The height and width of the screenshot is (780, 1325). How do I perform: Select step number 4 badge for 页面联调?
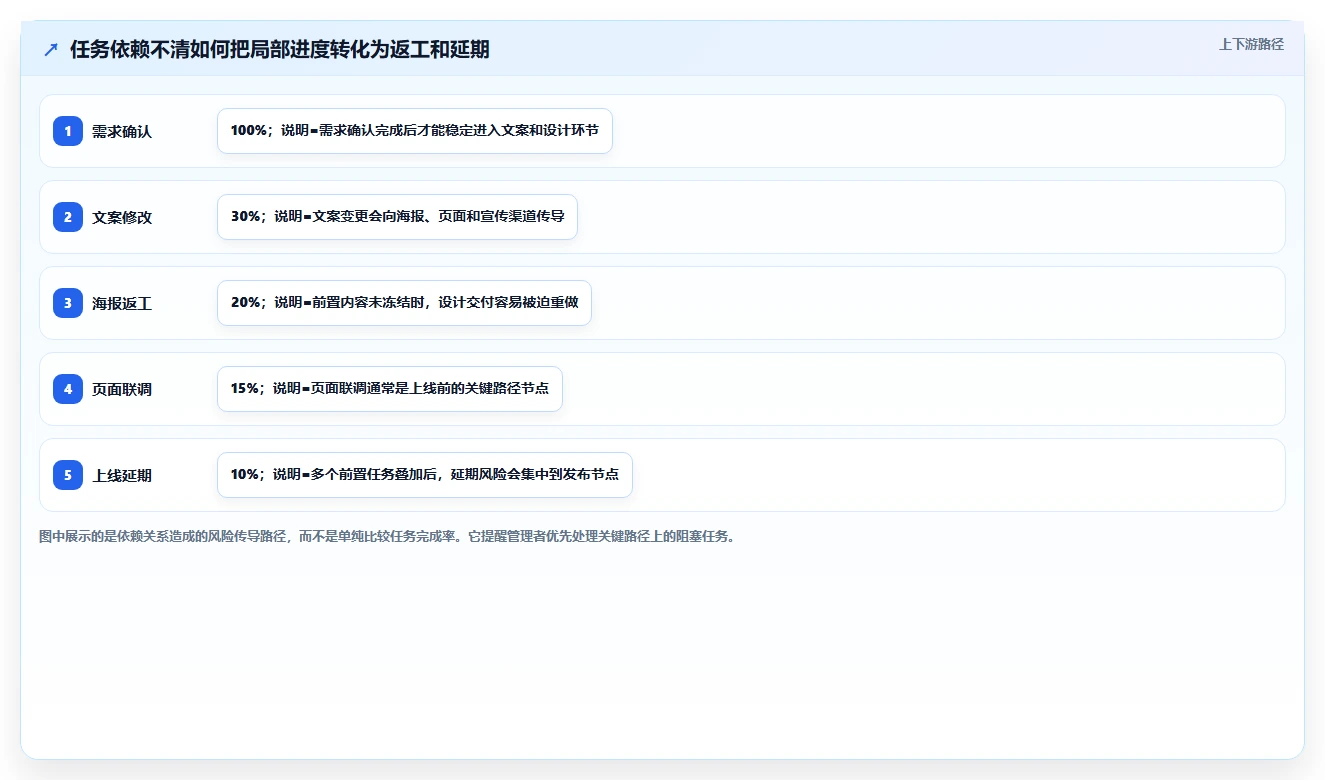tap(68, 389)
